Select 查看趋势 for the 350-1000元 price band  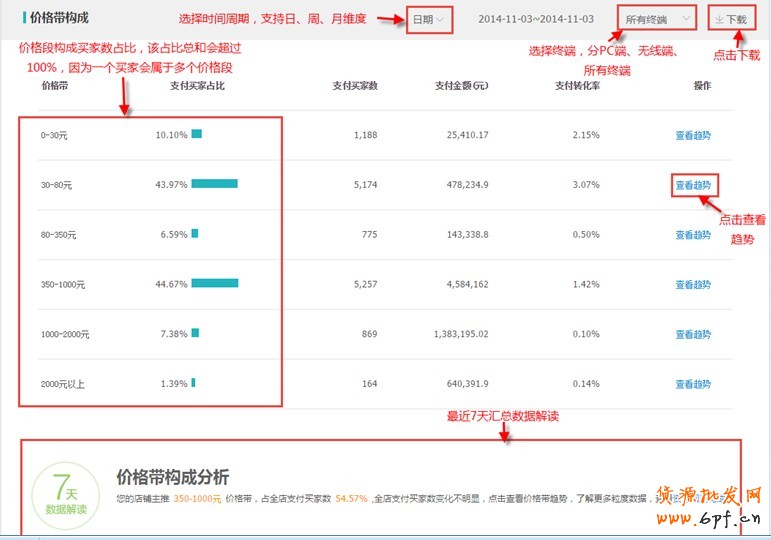click(x=692, y=284)
